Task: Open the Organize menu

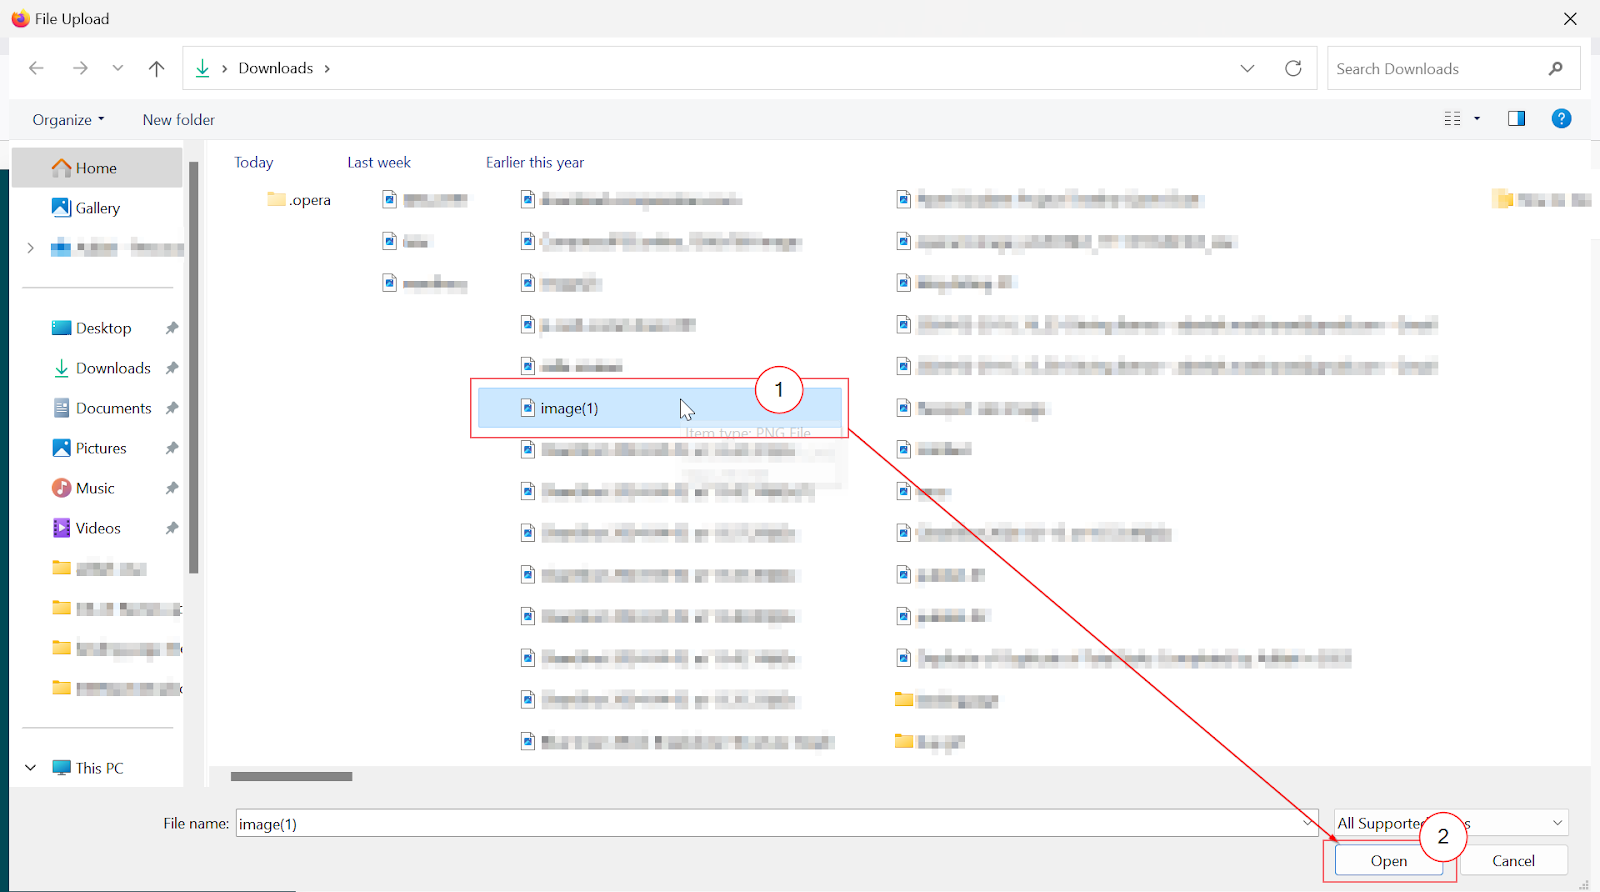Action: point(68,120)
